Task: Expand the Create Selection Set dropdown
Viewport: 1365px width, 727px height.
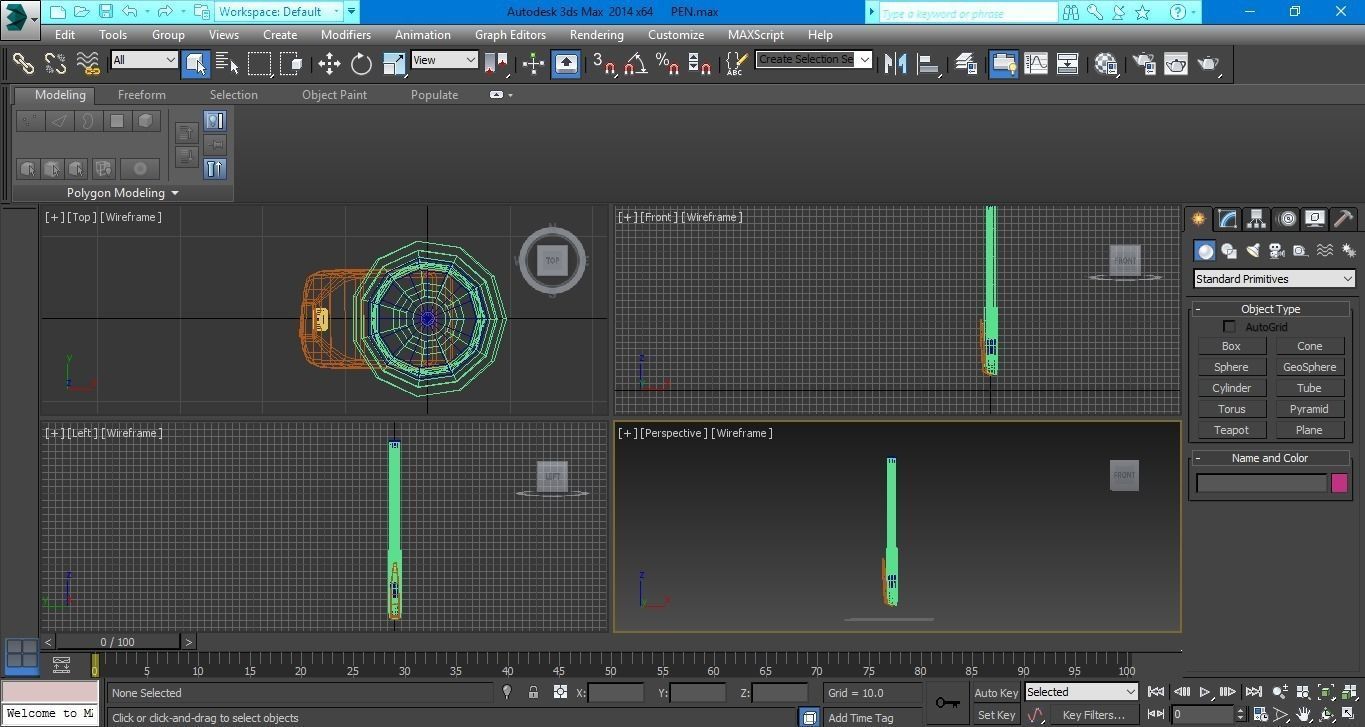Action: pyautogui.click(x=865, y=59)
